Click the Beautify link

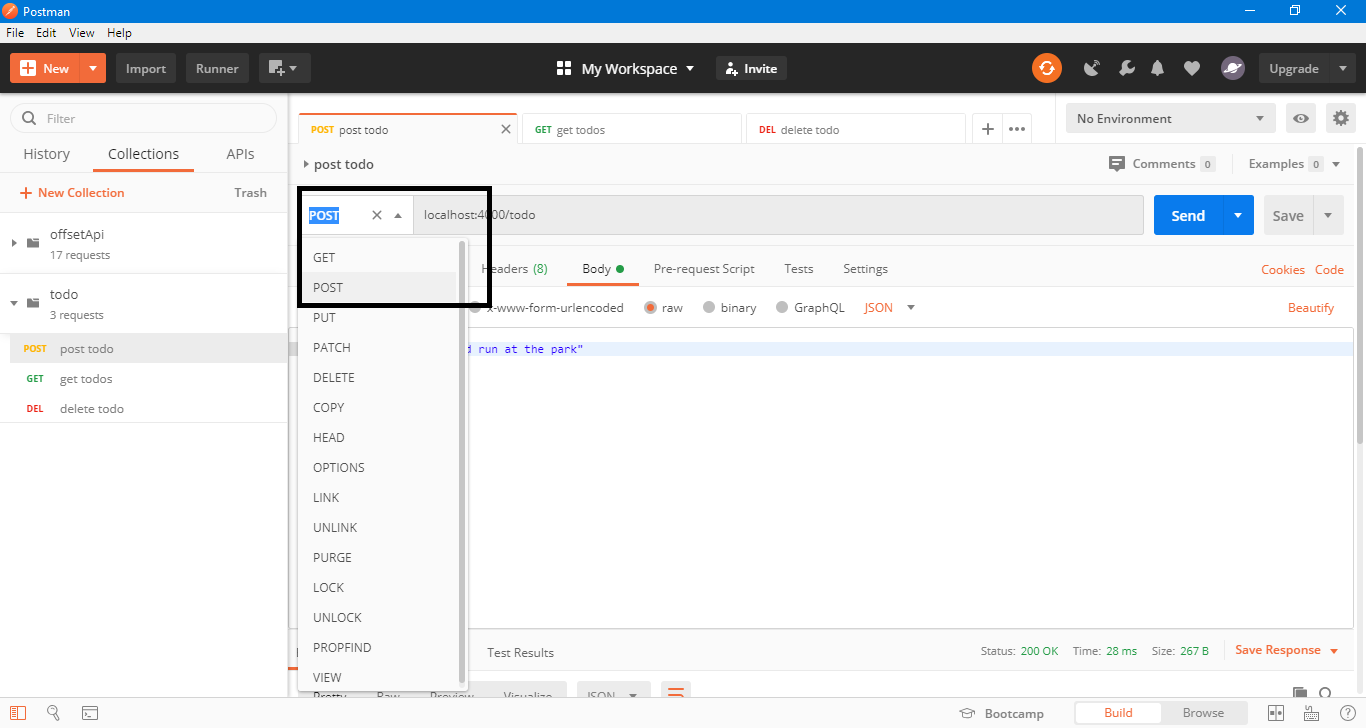[1310, 307]
